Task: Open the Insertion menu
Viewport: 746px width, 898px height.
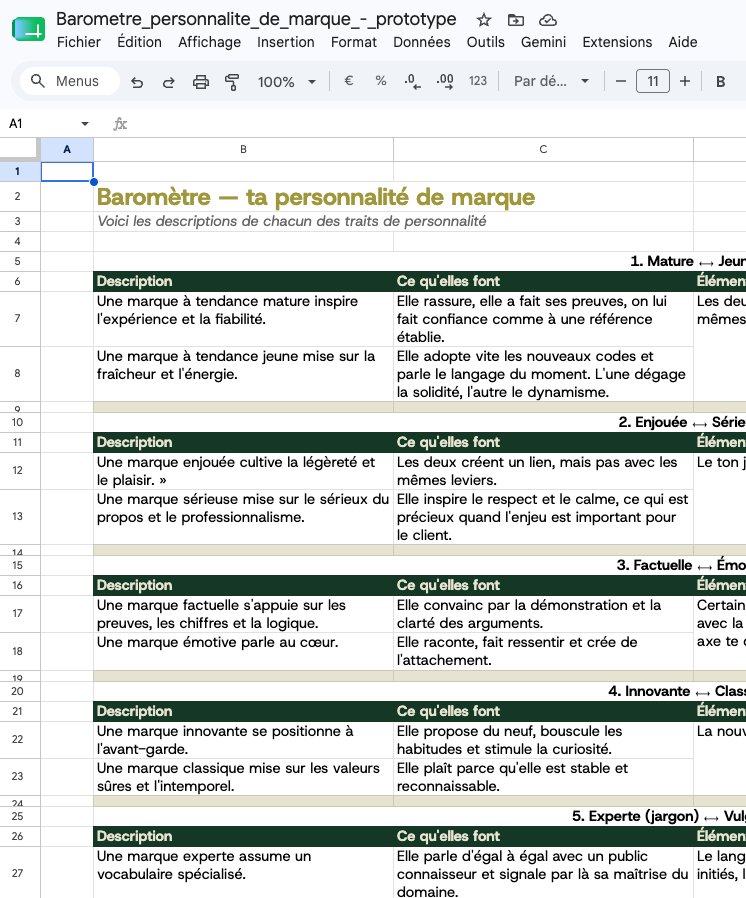Action: tap(286, 42)
